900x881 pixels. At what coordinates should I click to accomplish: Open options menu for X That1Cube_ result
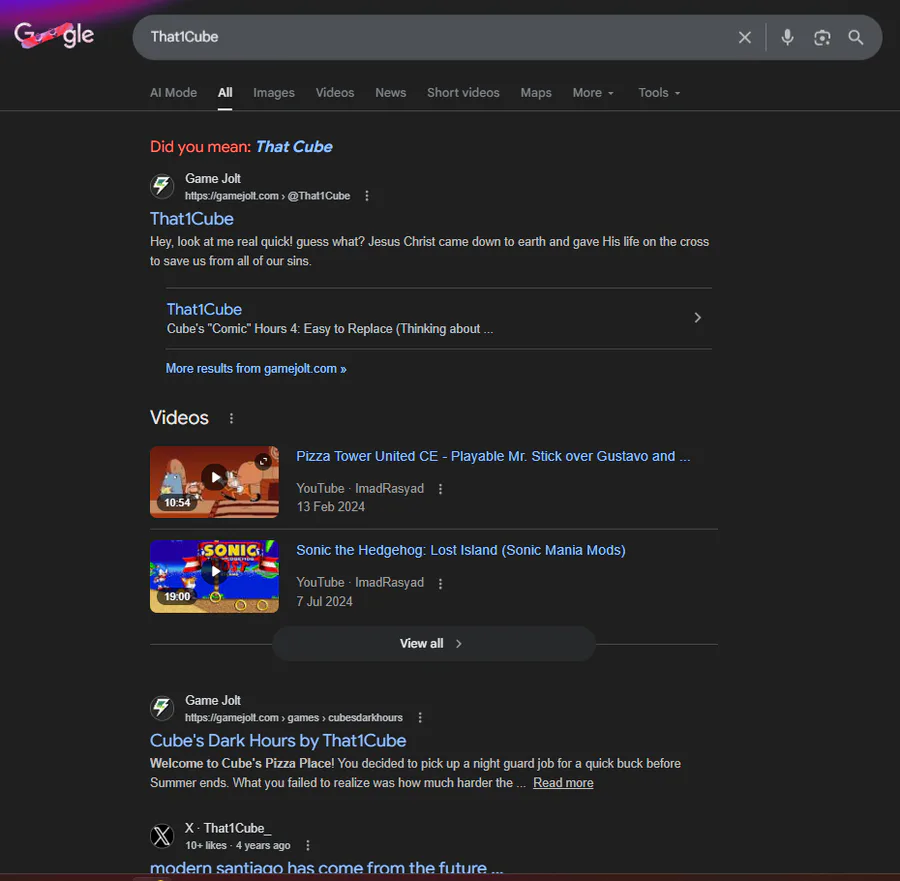pos(308,845)
